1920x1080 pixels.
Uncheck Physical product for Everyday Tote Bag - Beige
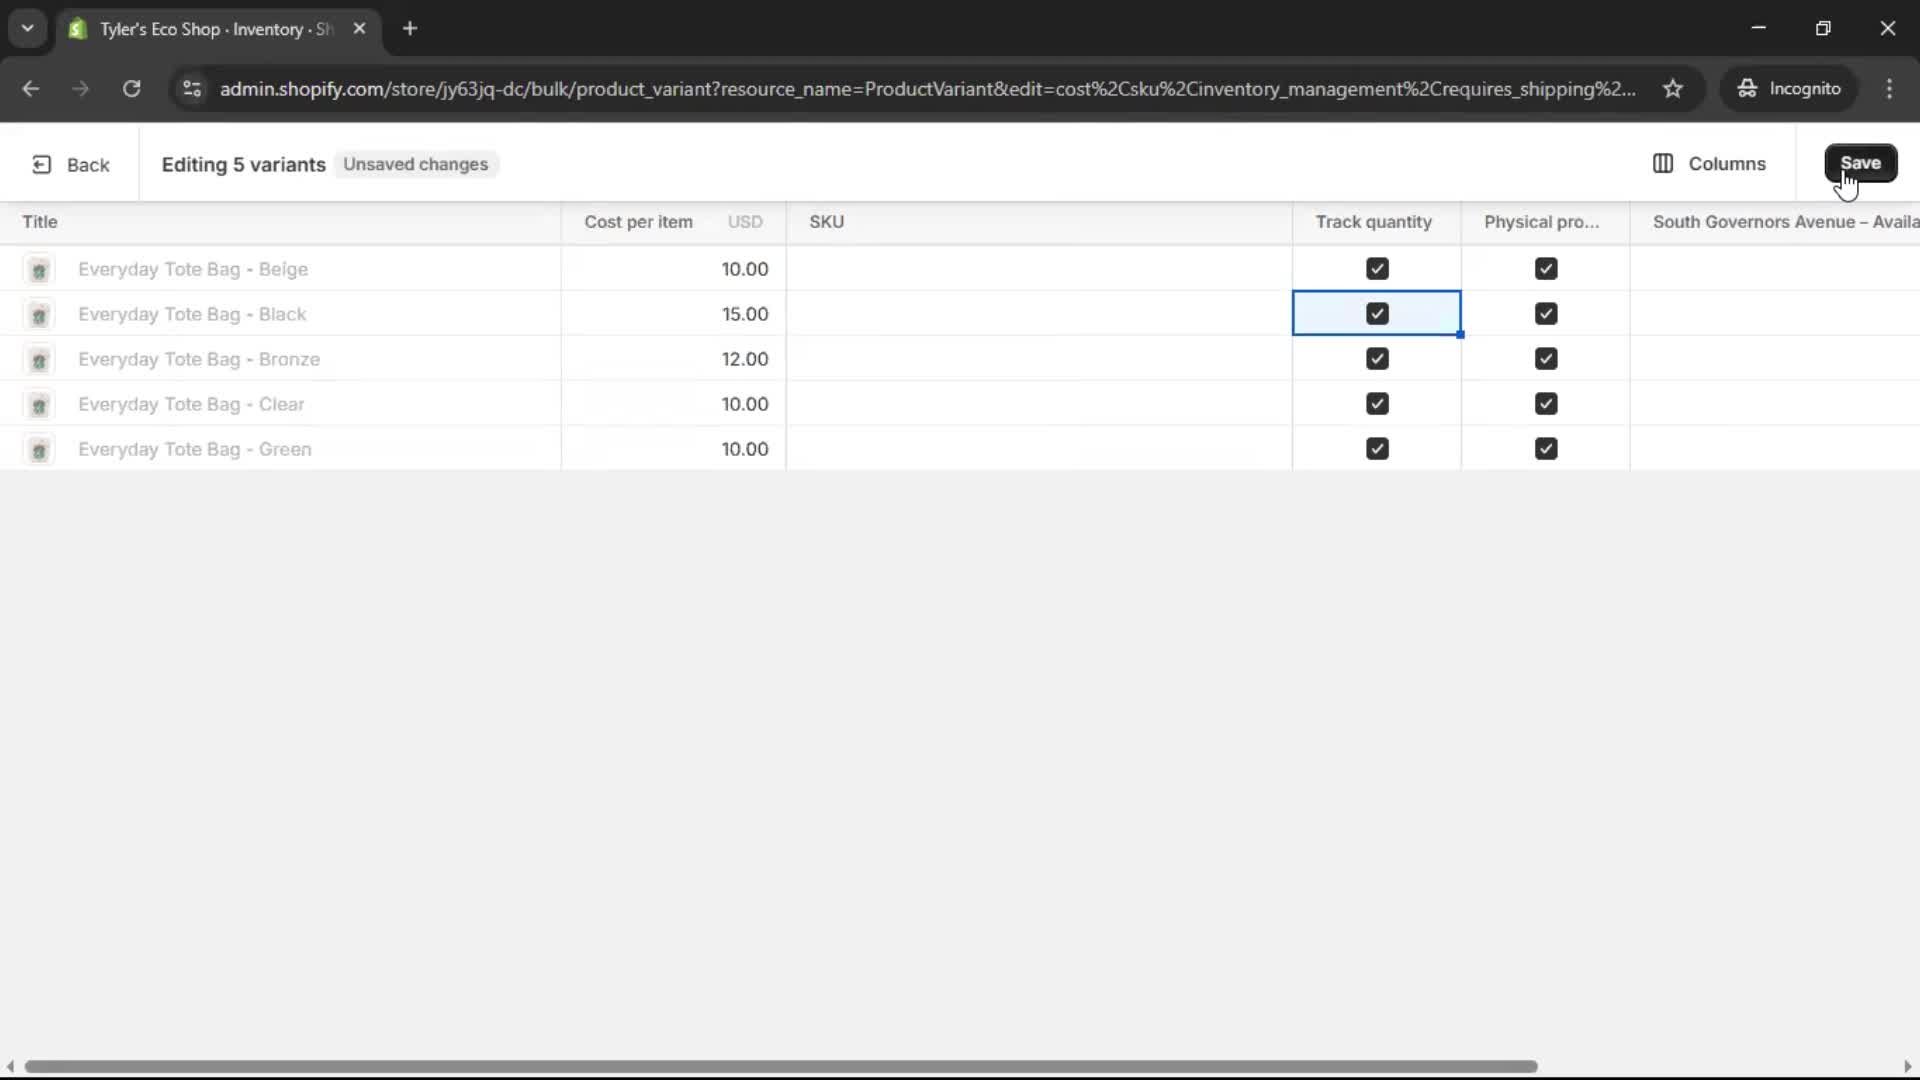[x=1546, y=268]
